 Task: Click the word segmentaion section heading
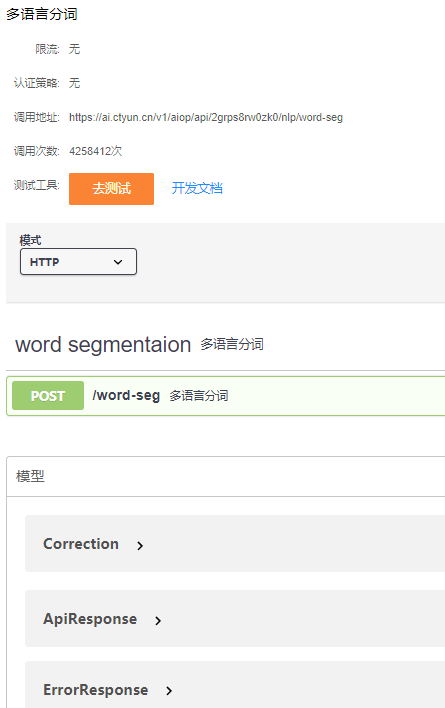pyautogui.click(x=103, y=345)
